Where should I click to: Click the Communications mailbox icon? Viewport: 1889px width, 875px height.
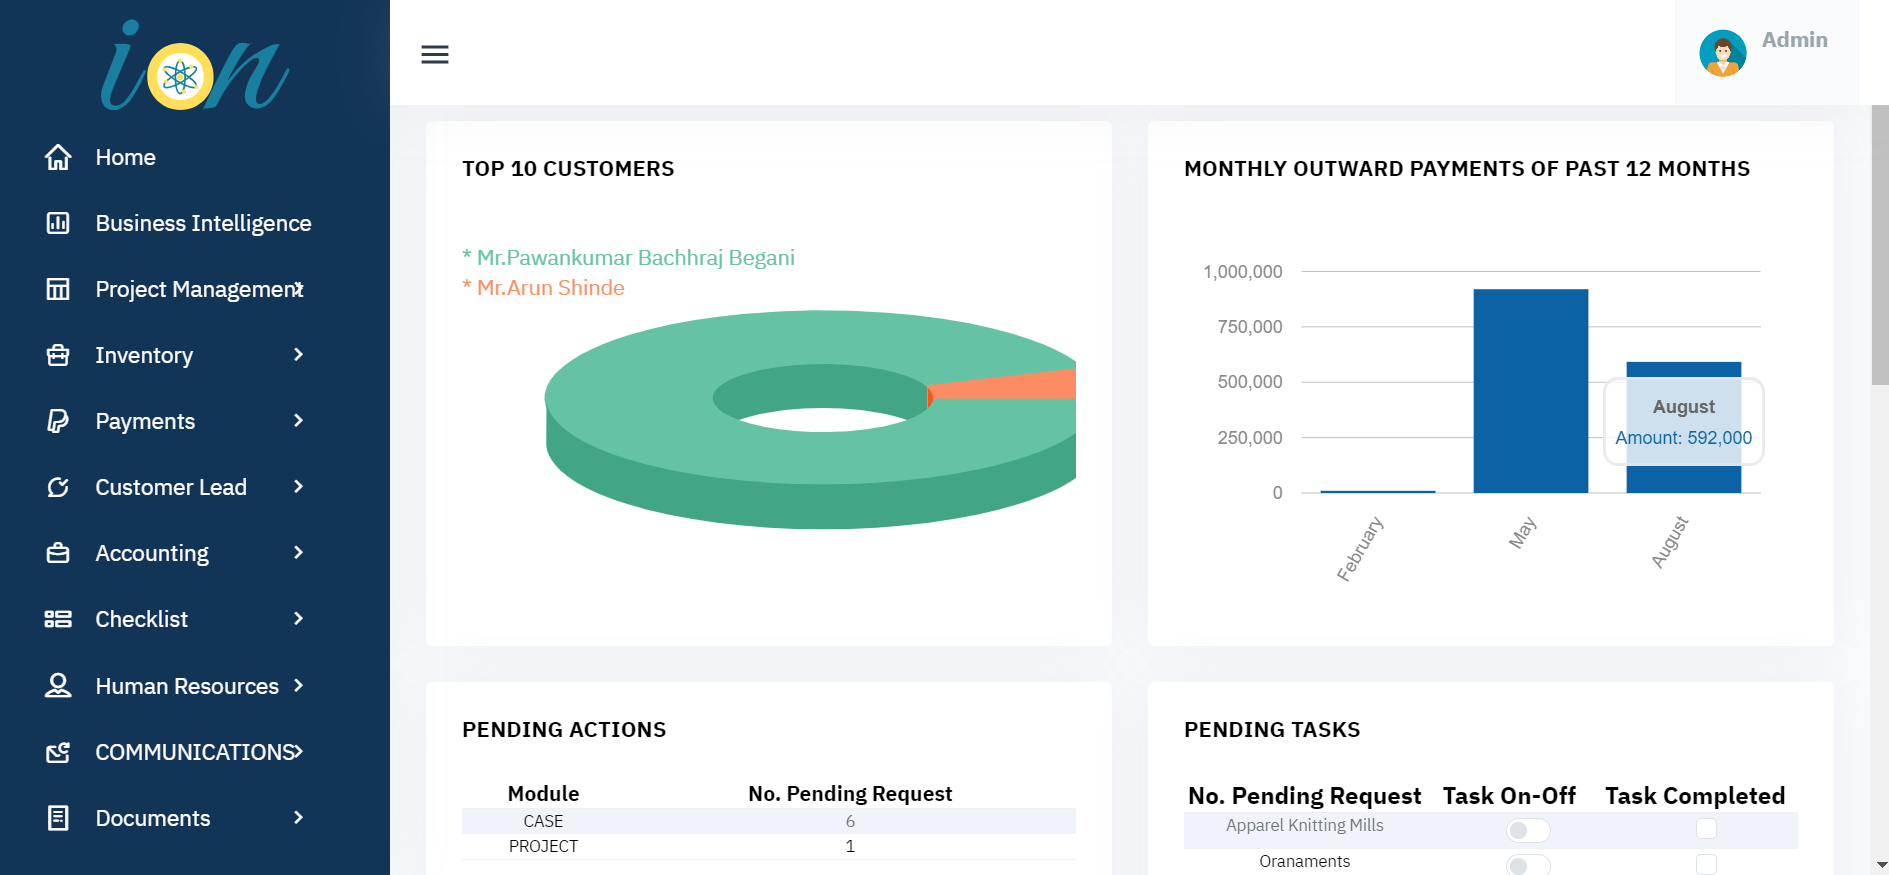(x=58, y=752)
